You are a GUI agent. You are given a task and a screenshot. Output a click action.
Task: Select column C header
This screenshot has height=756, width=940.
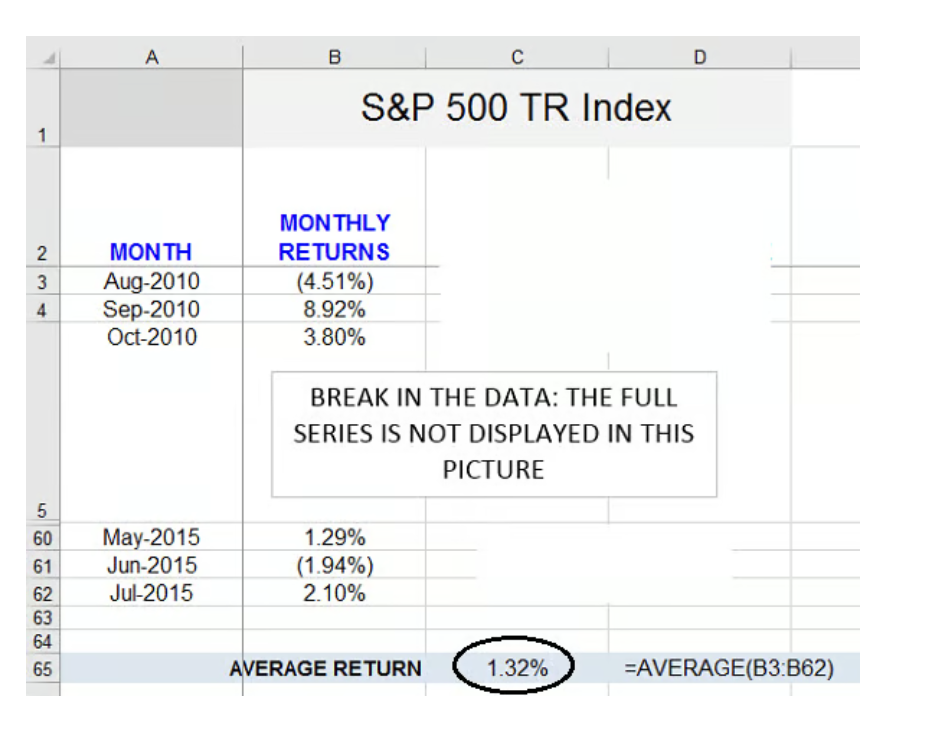[x=517, y=57]
